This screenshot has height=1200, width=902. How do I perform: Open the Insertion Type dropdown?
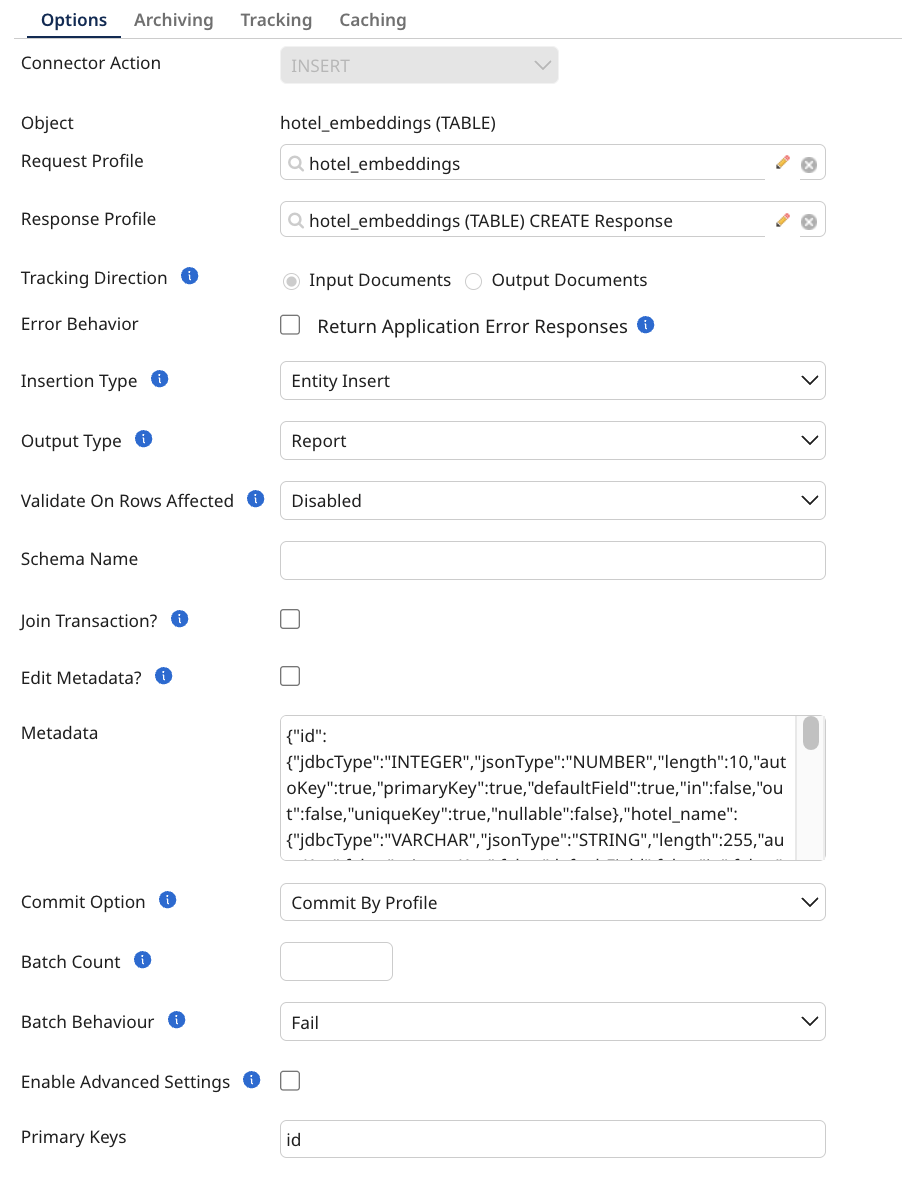pos(552,381)
